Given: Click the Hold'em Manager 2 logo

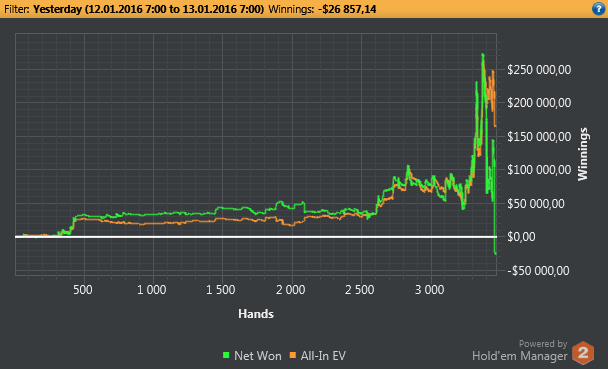Looking at the screenshot, I should coord(583,352).
